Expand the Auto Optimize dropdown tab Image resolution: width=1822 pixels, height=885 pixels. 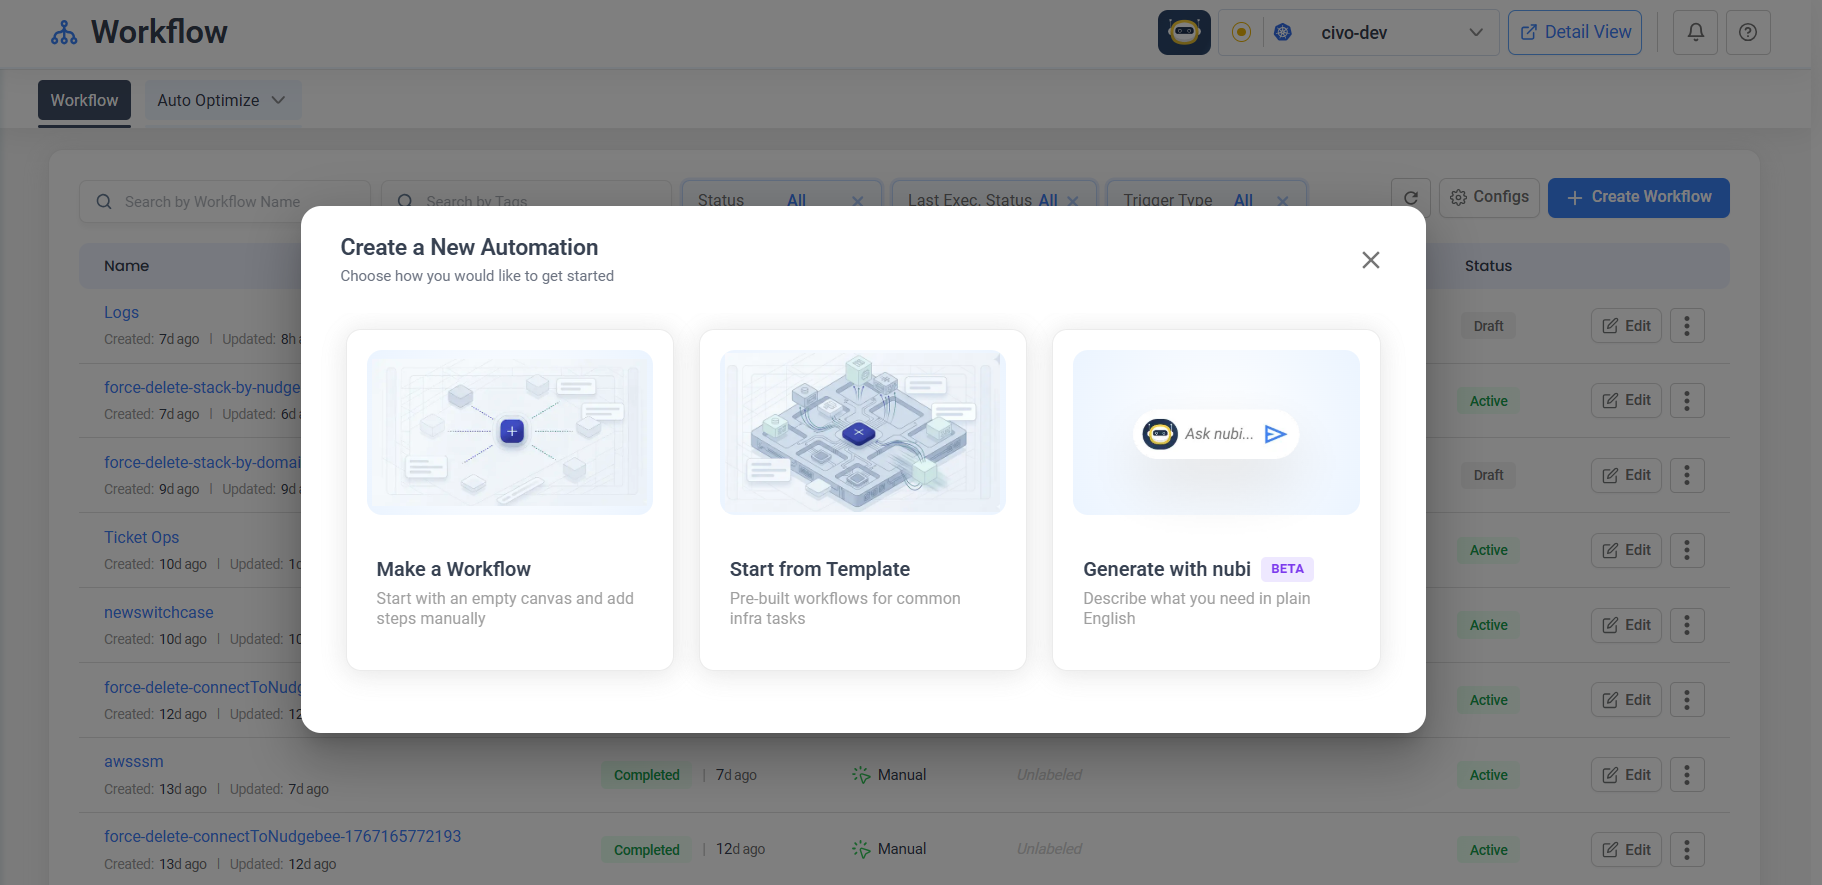point(222,101)
